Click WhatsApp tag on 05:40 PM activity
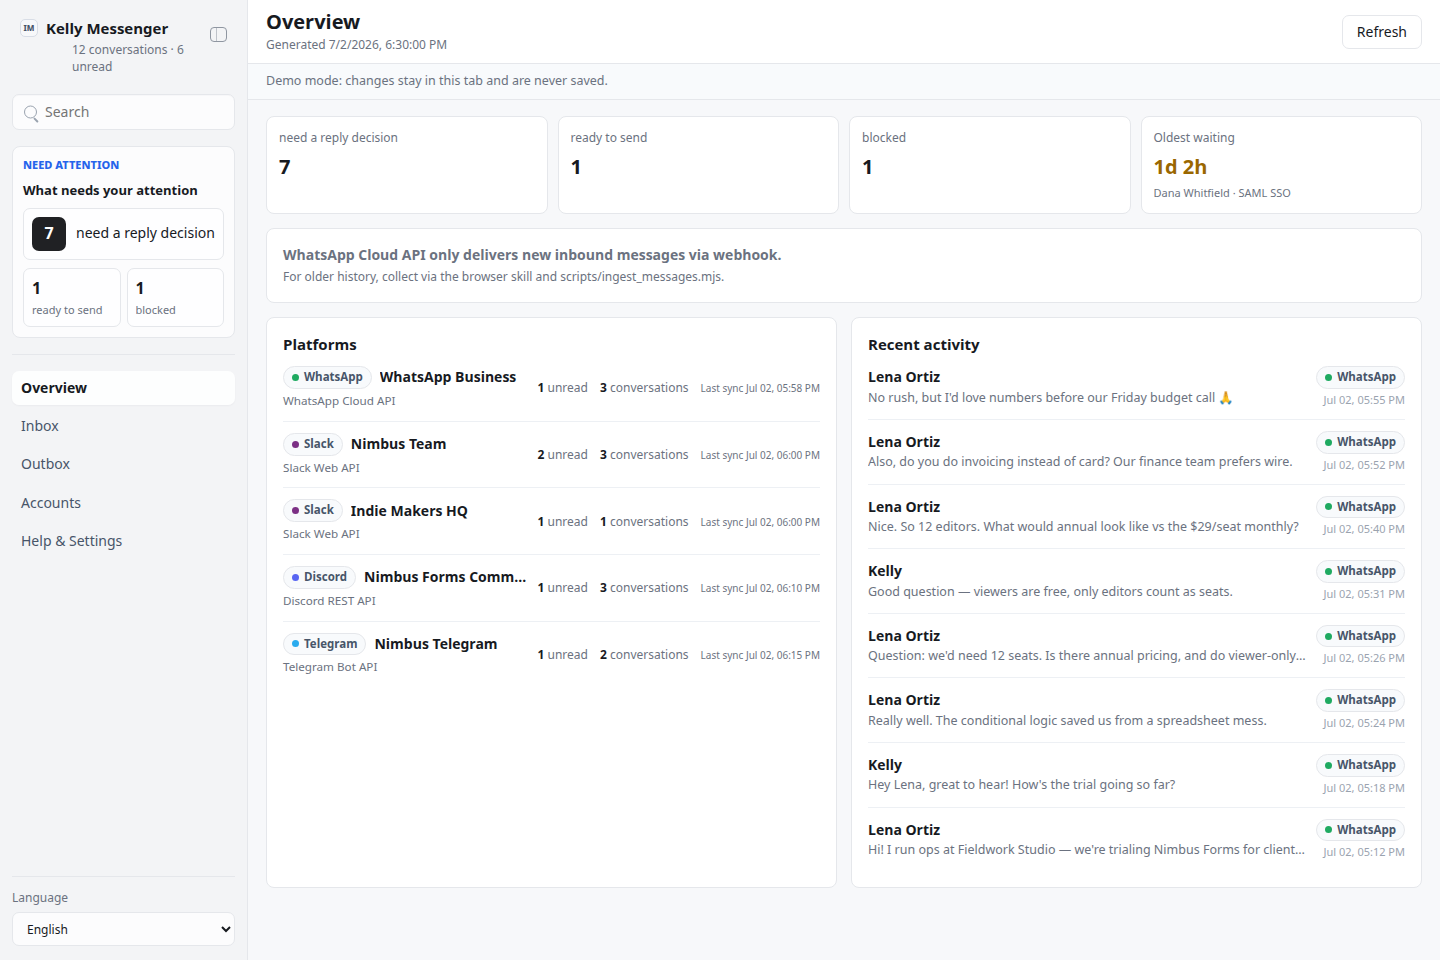 [x=1360, y=507]
